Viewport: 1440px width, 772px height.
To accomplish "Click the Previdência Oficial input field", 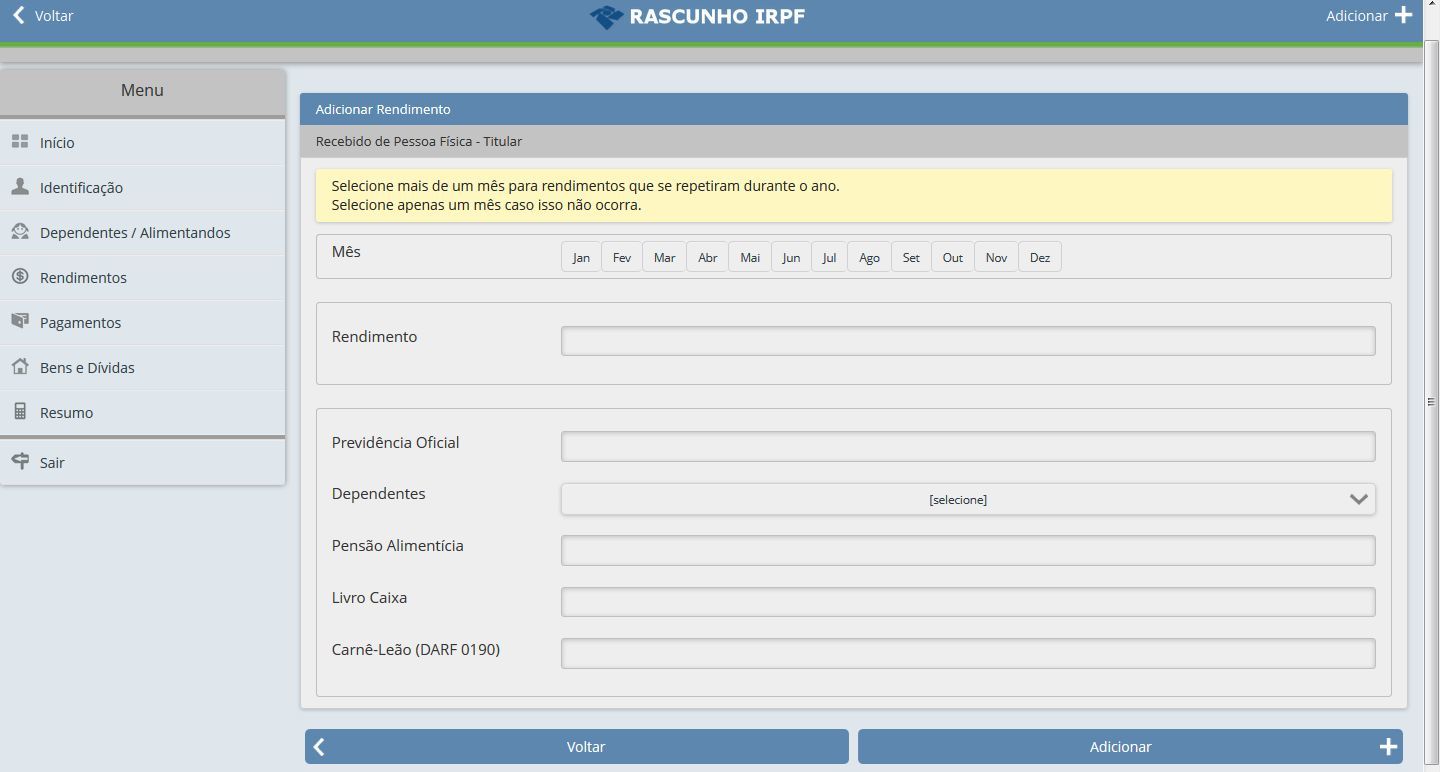I will (x=968, y=446).
